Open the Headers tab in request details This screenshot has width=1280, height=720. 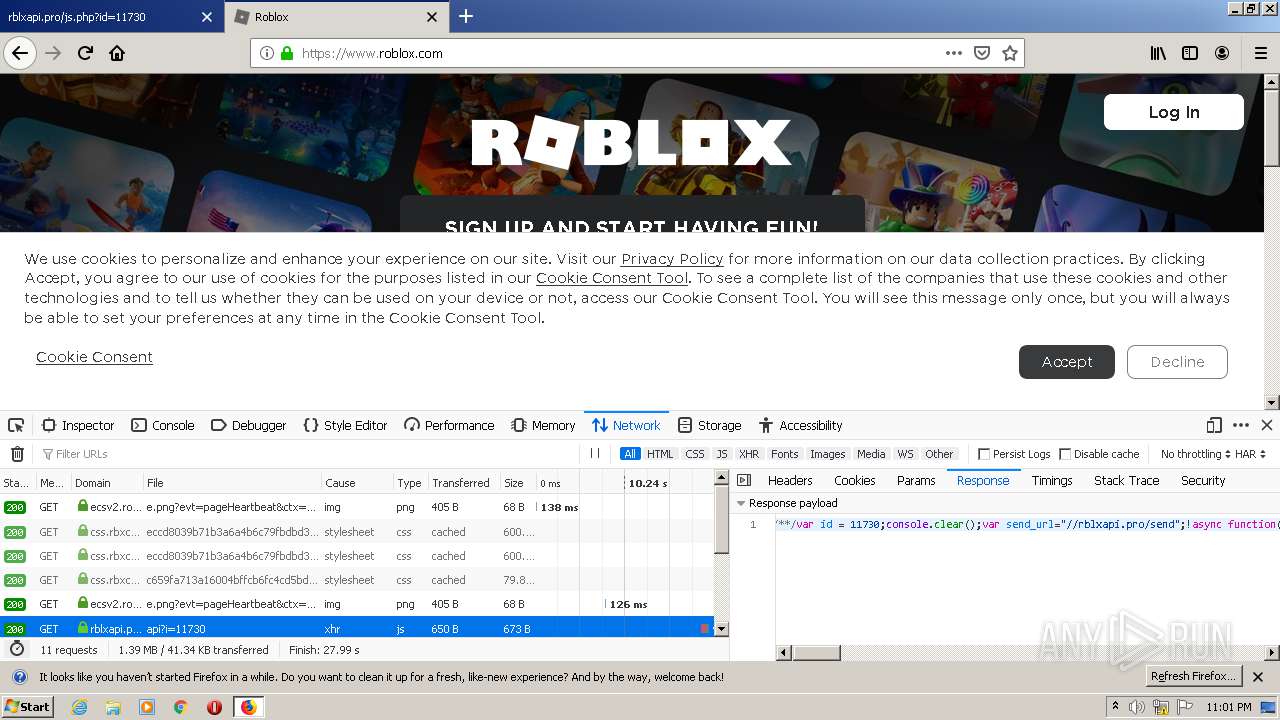coord(790,481)
